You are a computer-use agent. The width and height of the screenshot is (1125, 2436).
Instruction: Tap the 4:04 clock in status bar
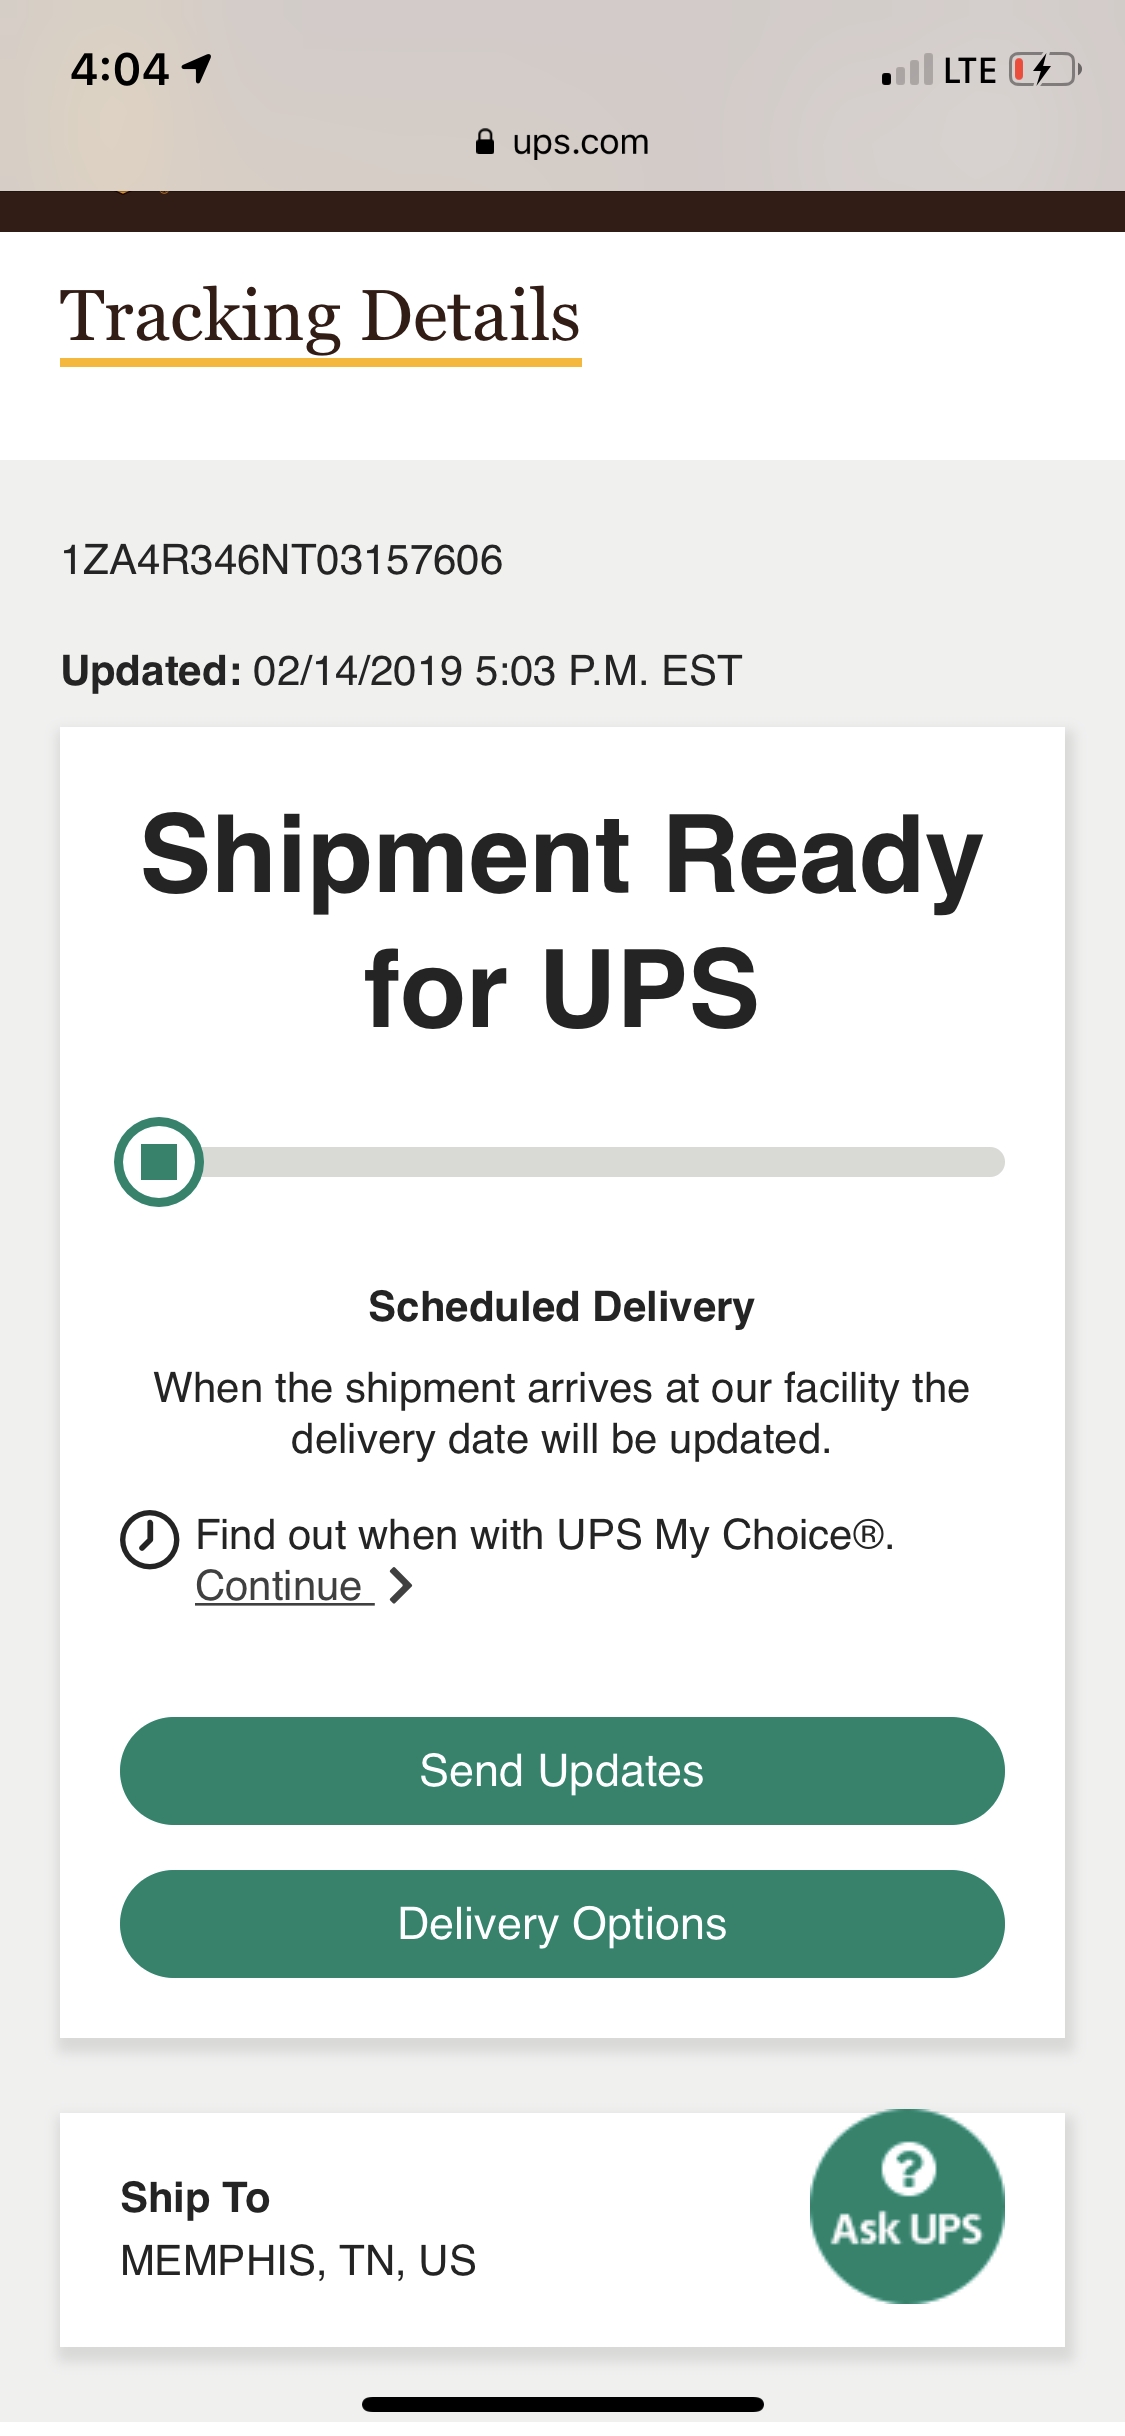pos(119,69)
